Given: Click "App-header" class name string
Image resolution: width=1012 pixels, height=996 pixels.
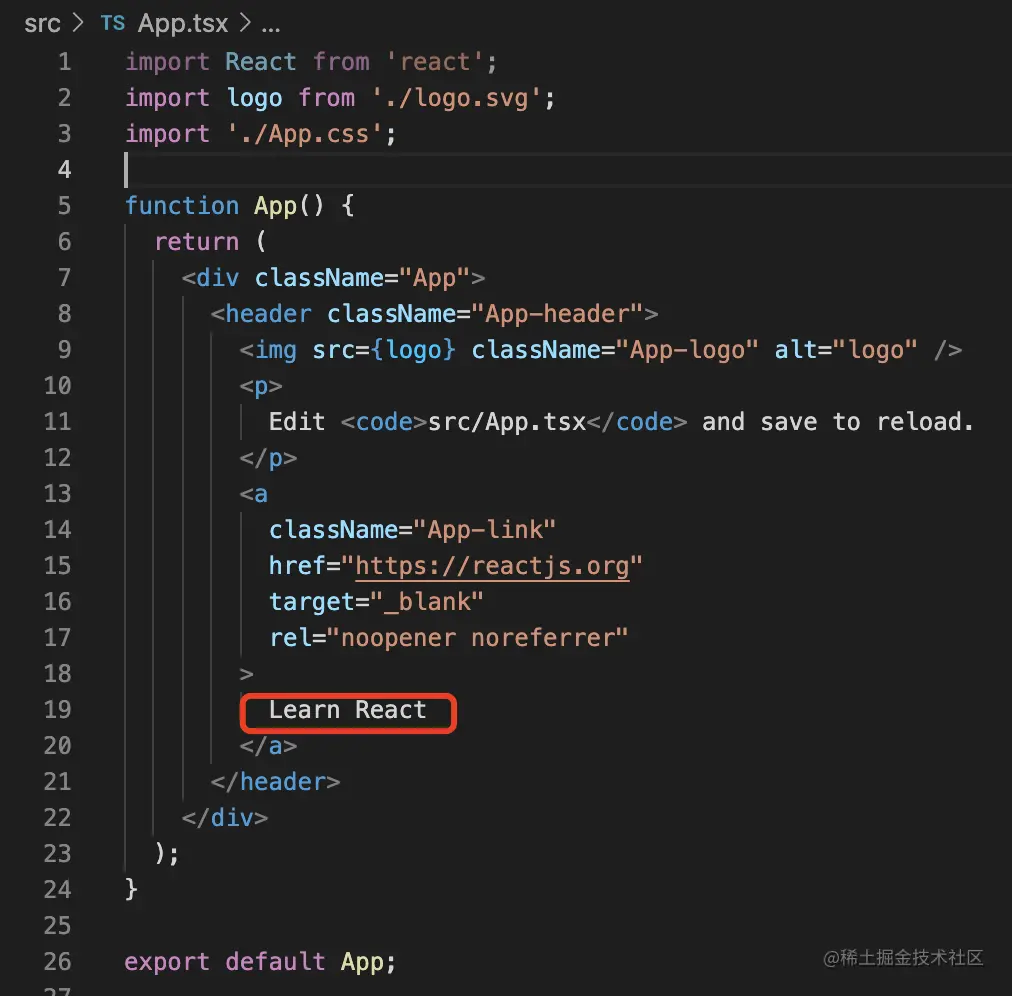Looking at the screenshot, I should [557, 314].
